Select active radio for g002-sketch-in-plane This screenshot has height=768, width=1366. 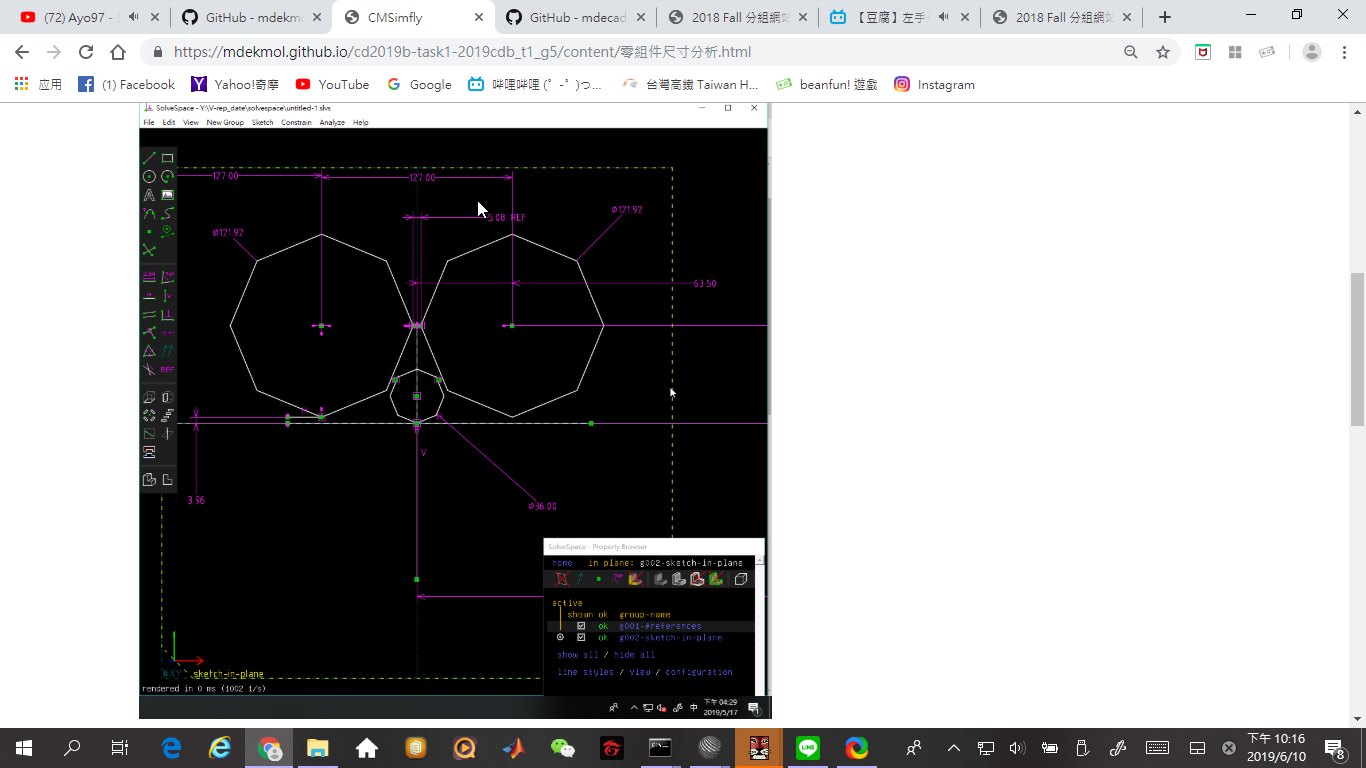coord(560,637)
